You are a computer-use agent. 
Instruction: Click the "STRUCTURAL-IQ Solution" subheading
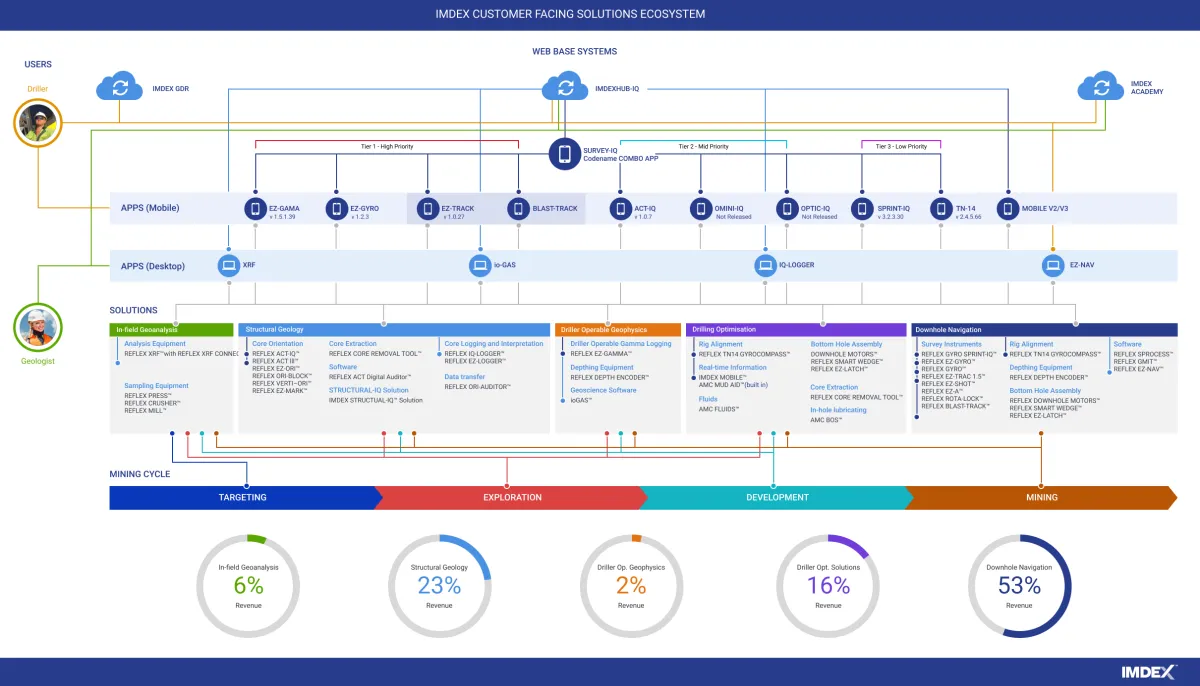pyautogui.click(x=369, y=390)
